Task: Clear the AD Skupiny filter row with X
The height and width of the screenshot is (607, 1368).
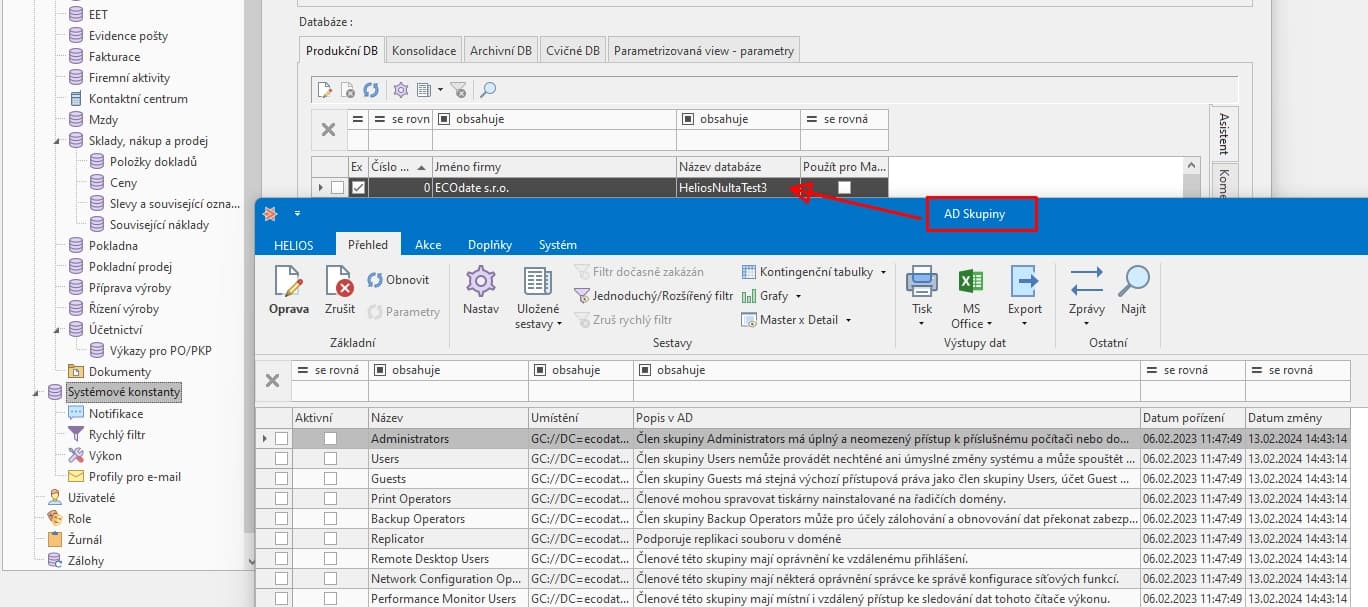Action: point(272,380)
